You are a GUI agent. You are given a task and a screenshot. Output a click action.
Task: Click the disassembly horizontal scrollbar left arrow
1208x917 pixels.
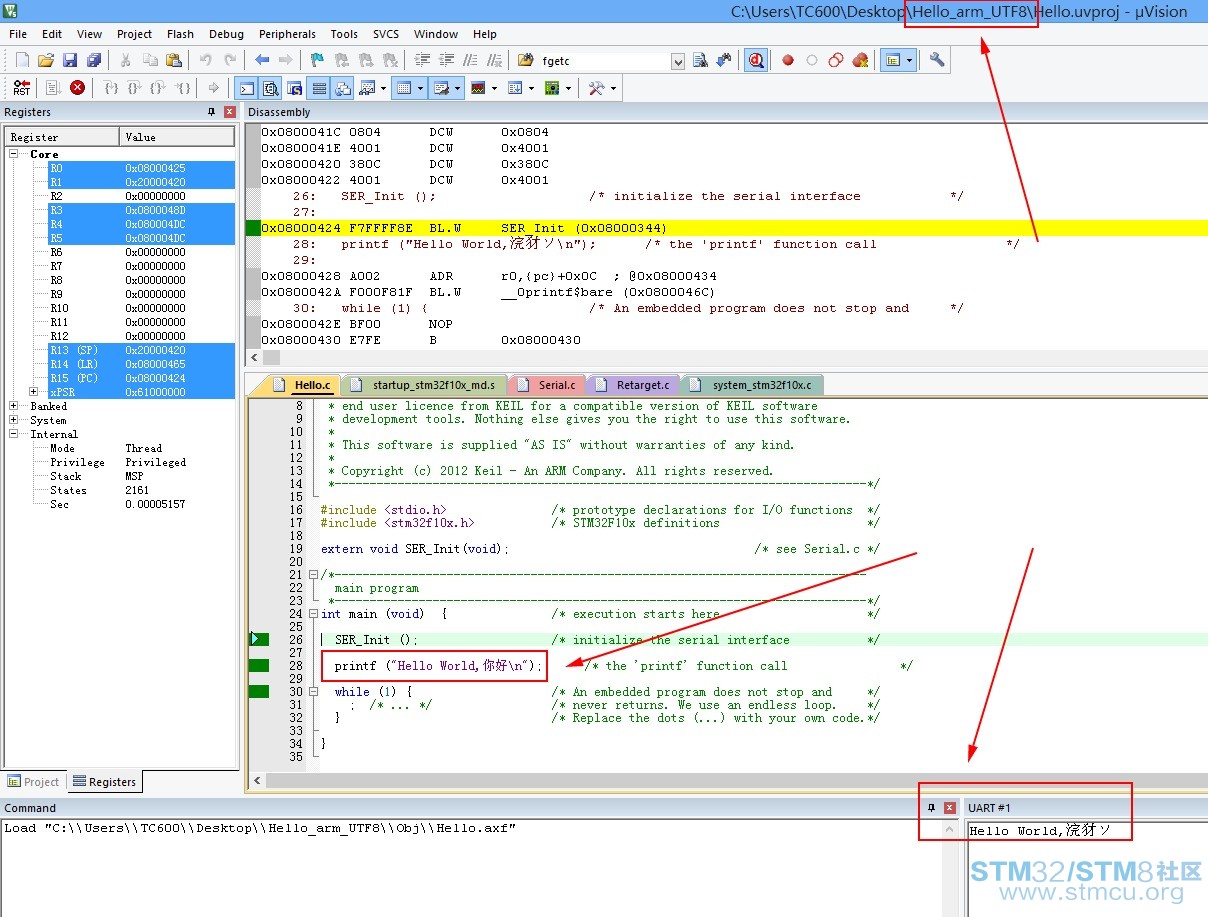coord(255,357)
